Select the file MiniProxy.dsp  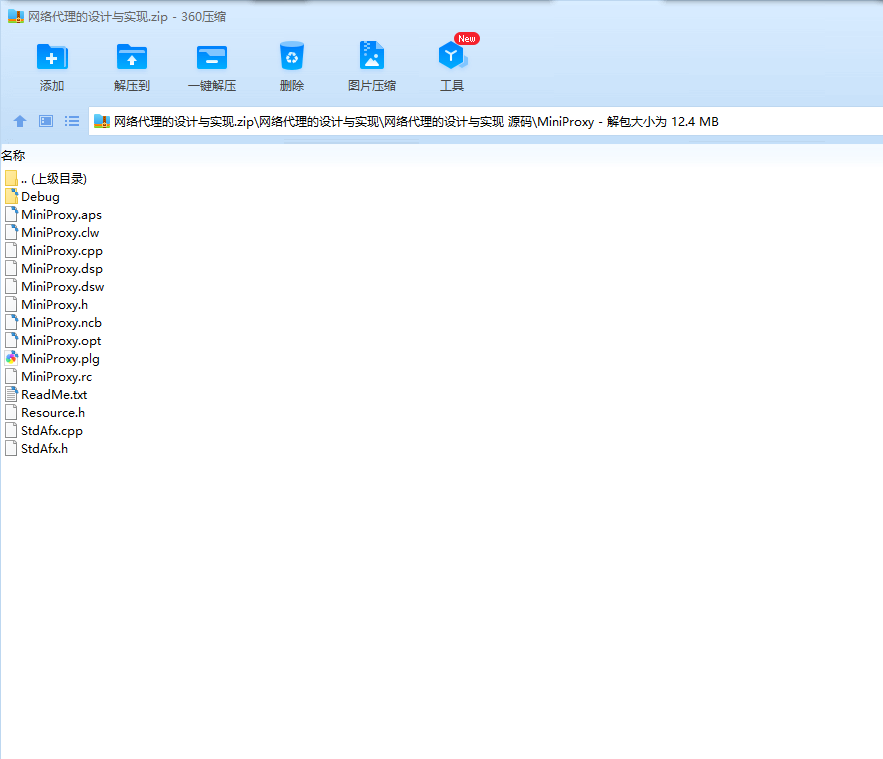tap(53, 269)
